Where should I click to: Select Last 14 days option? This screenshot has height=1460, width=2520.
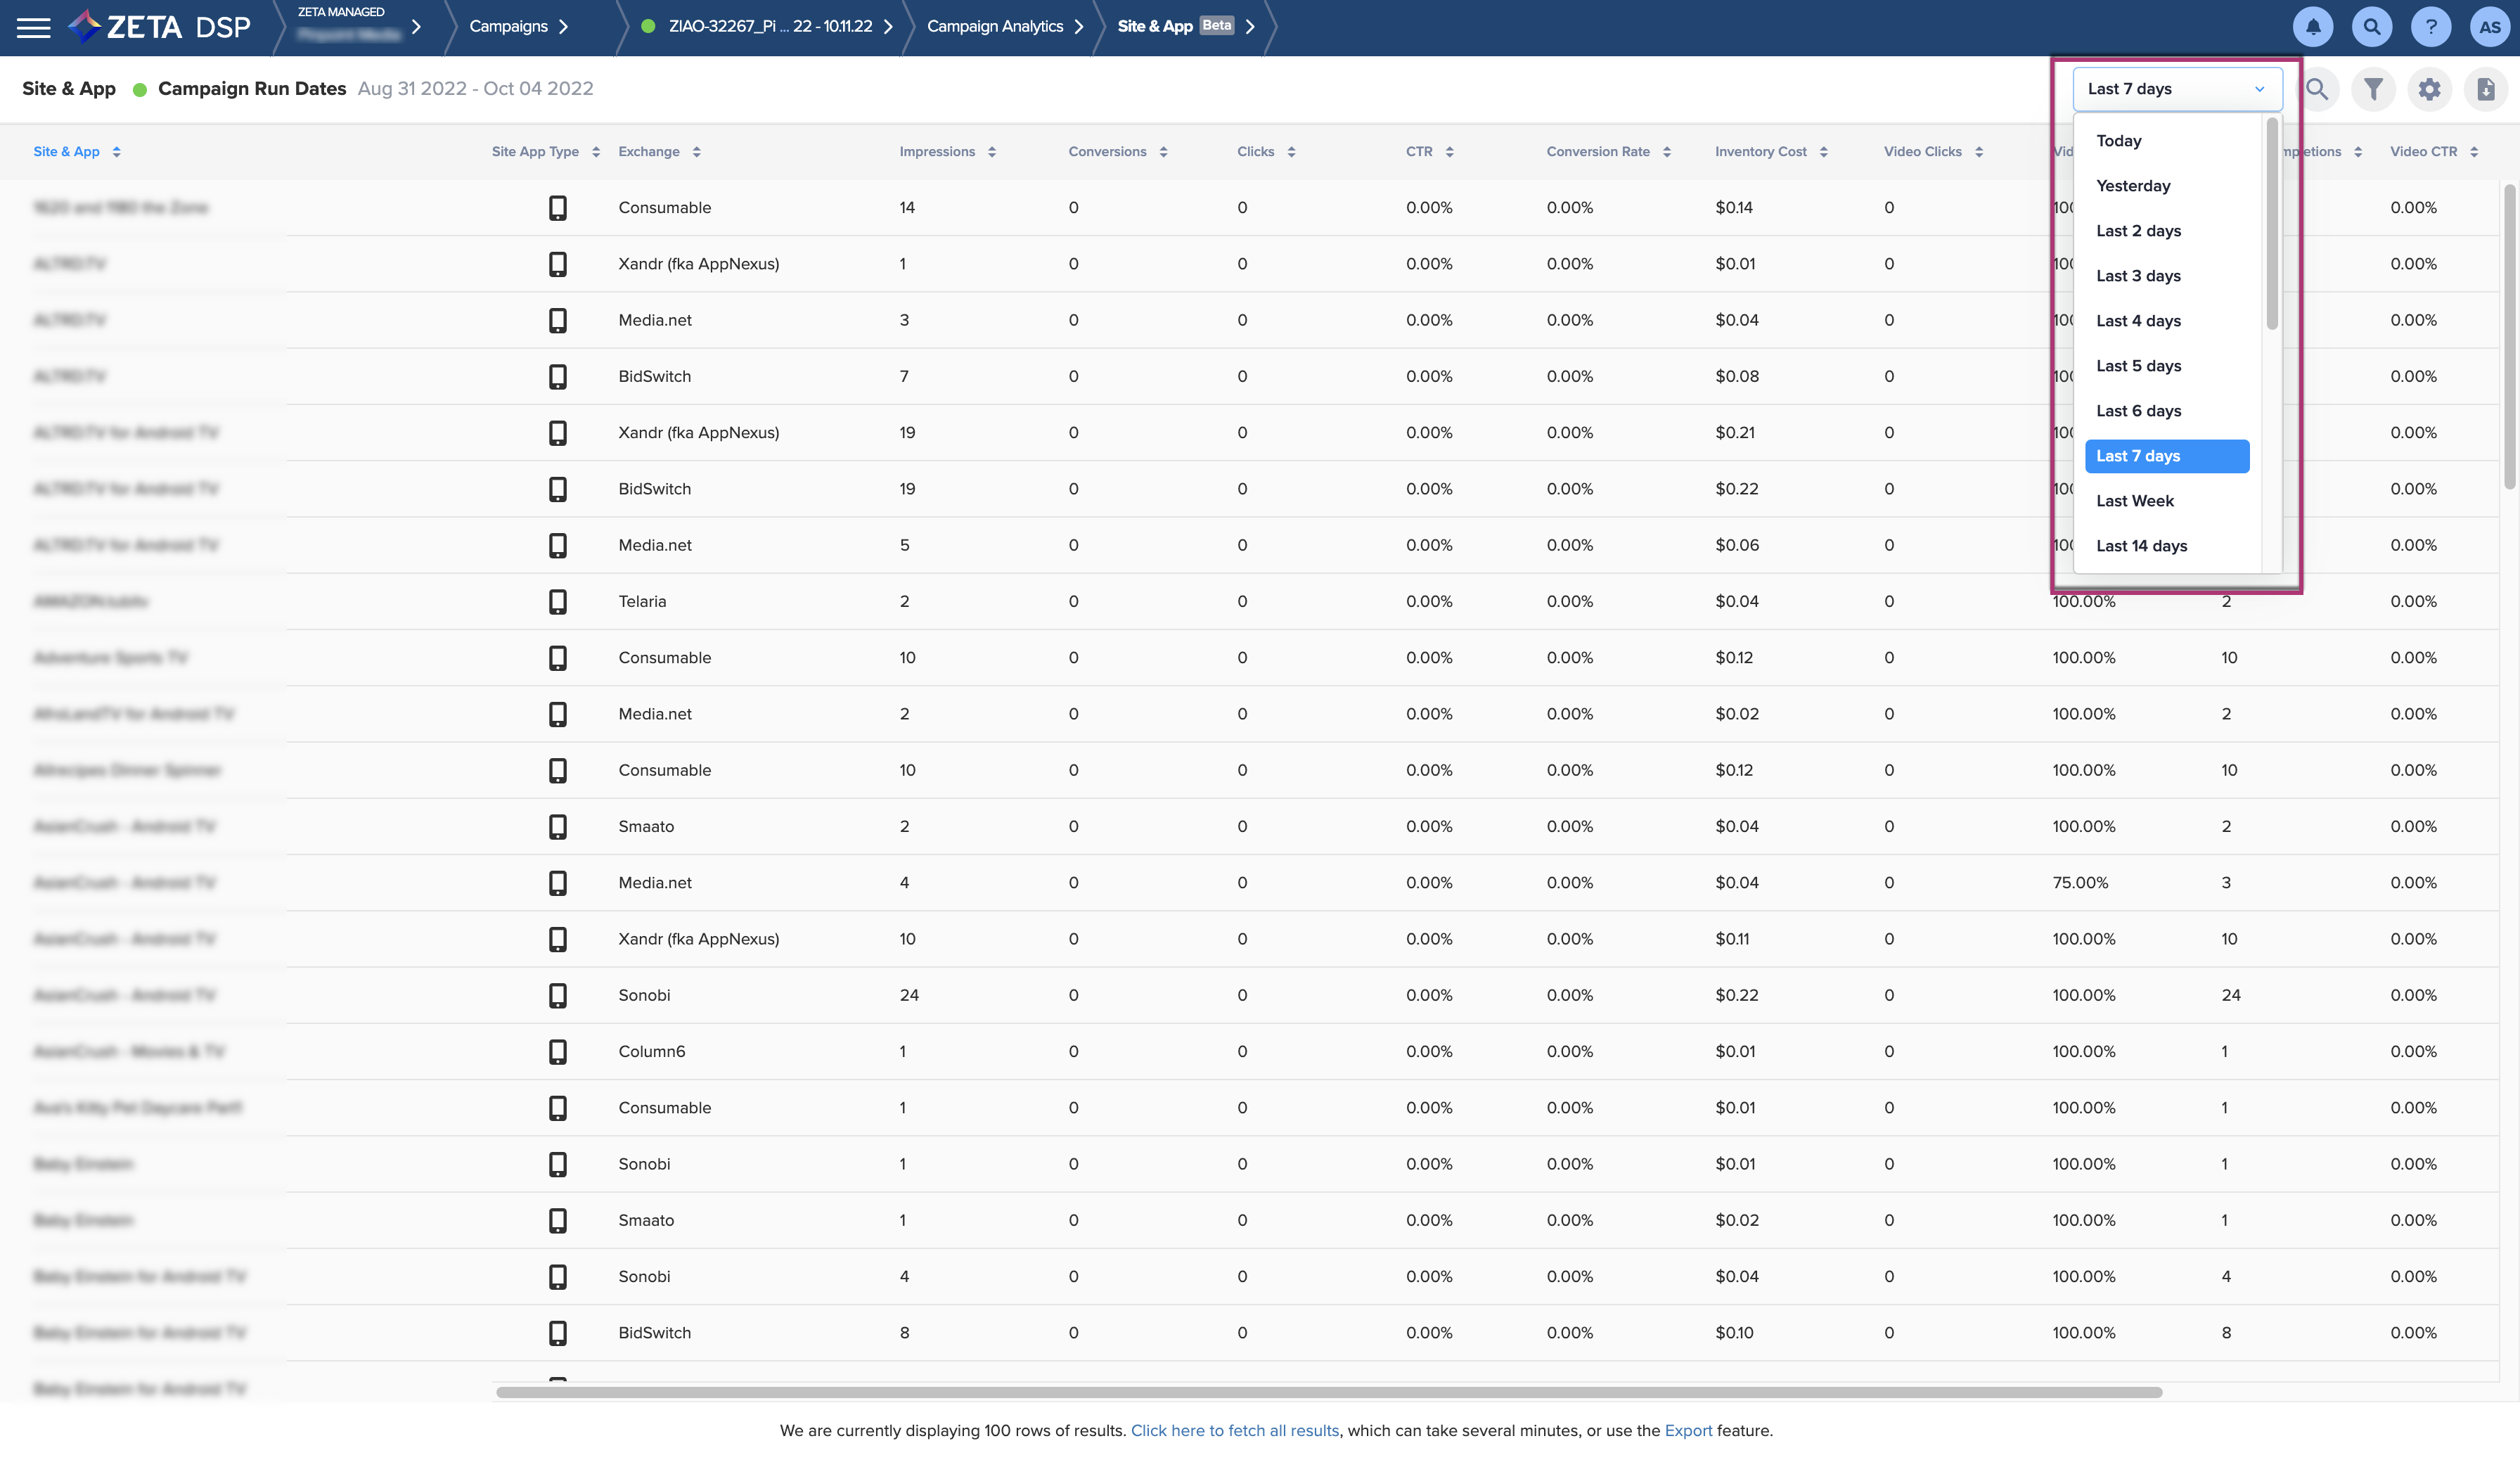click(2141, 546)
